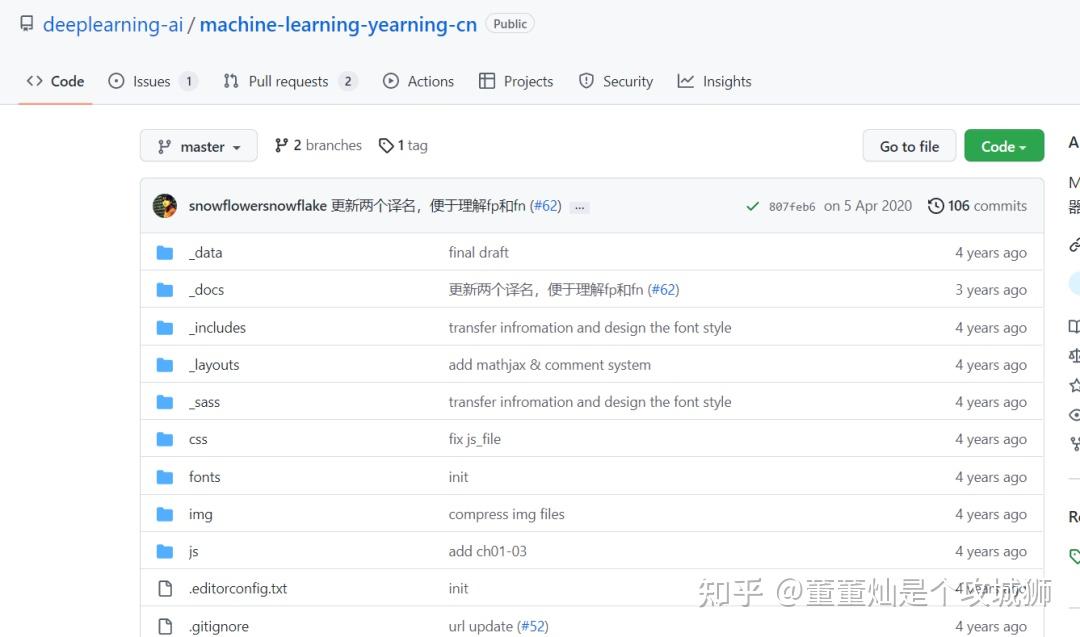Image resolution: width=1080 pixels, height=637 pixels.
Task: Open Actions via its play-circle icon
Action: [390, 81]
